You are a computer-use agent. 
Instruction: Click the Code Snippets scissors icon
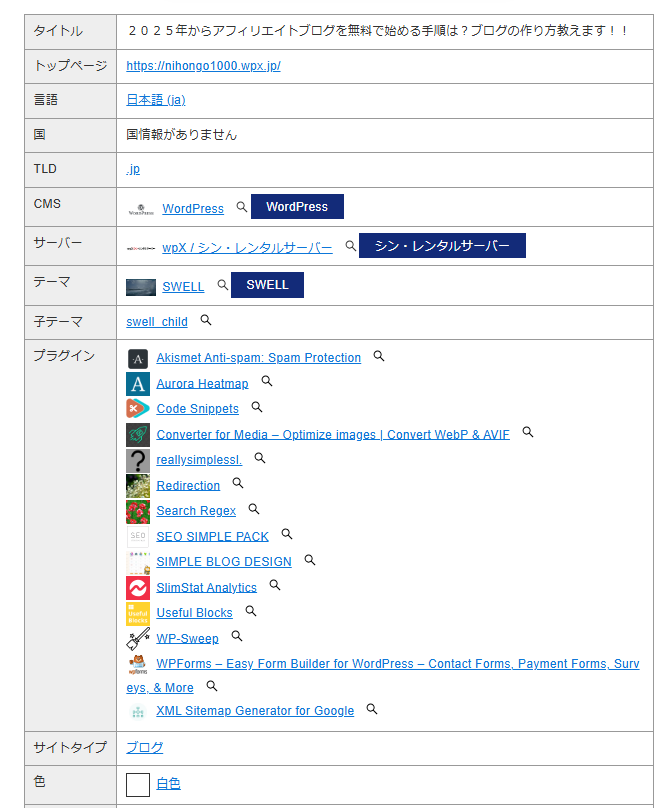pyautogui.click(x=138, y=409)
